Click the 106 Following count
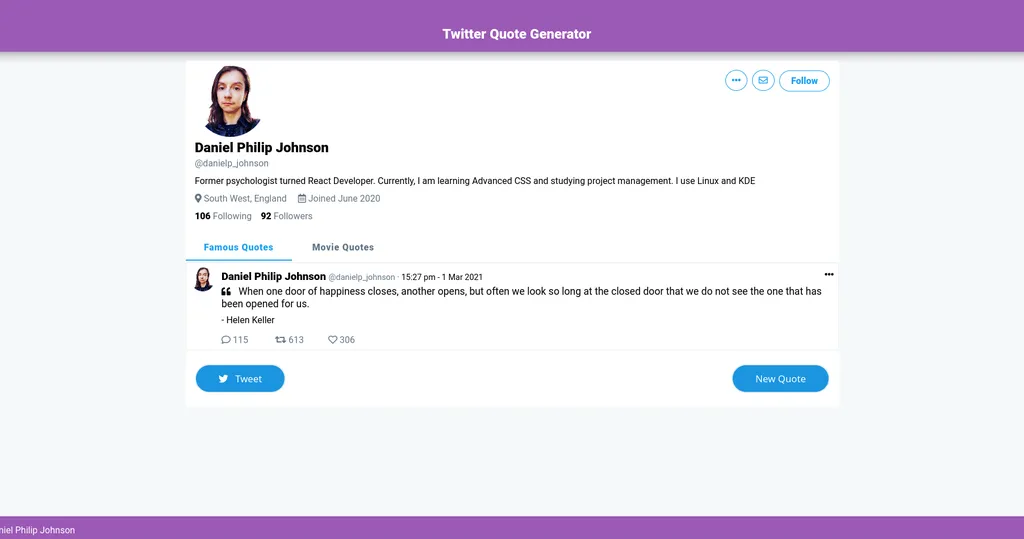Screen dimensions: 1024x539 tap(223, 216)
